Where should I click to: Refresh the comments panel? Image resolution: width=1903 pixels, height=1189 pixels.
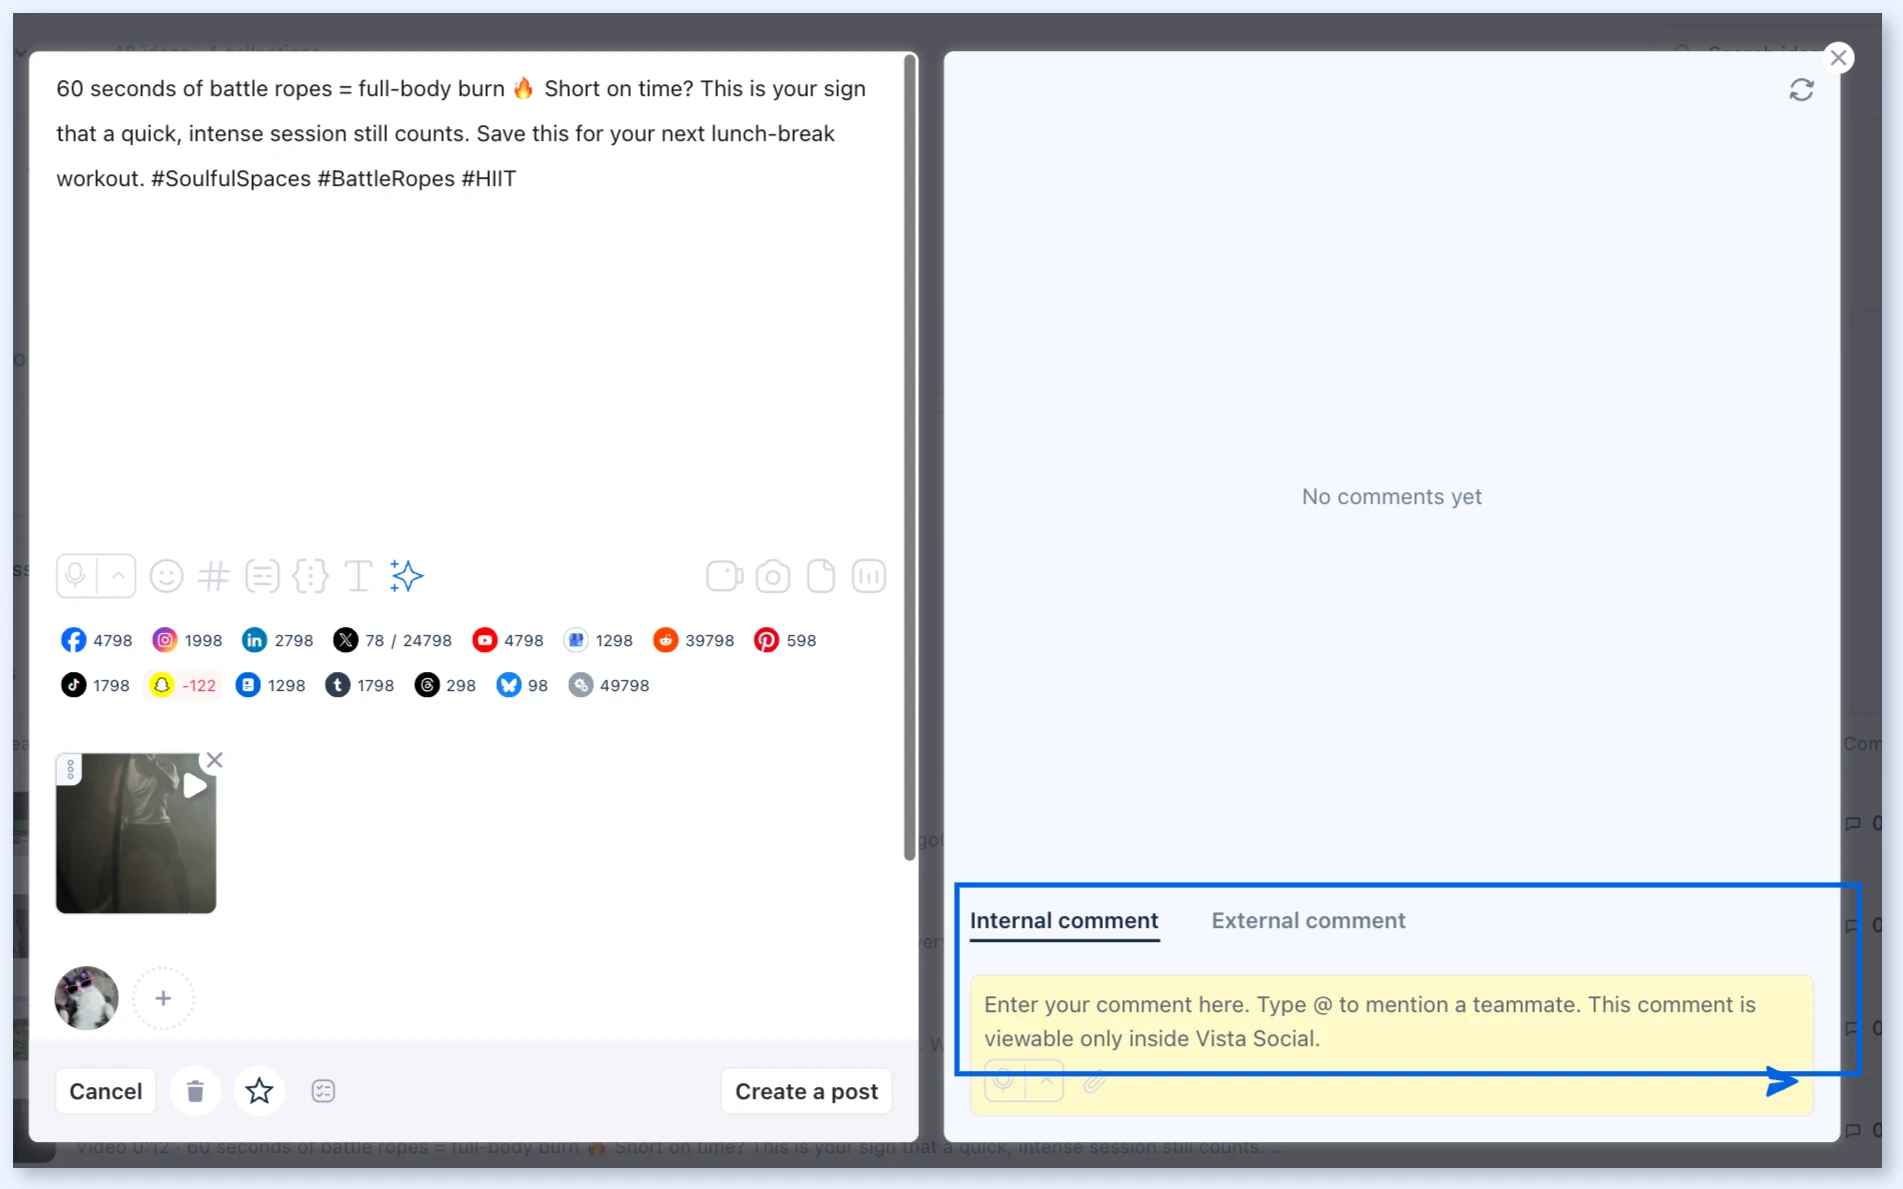[x=1801, y=90]
